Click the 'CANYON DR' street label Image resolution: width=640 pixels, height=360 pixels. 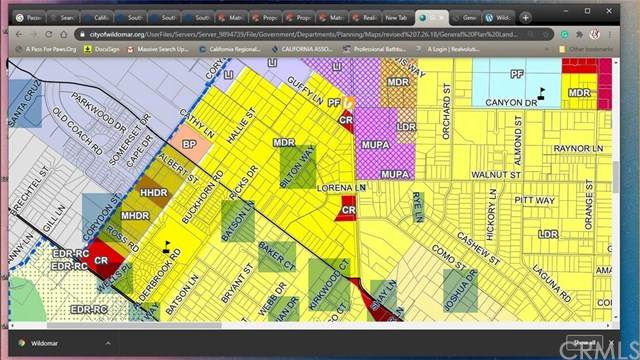click(x=511, y=103)
